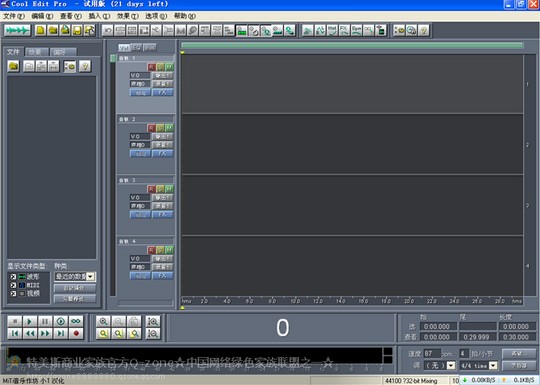Arm track 1 with the red R button

pos(152,67)
